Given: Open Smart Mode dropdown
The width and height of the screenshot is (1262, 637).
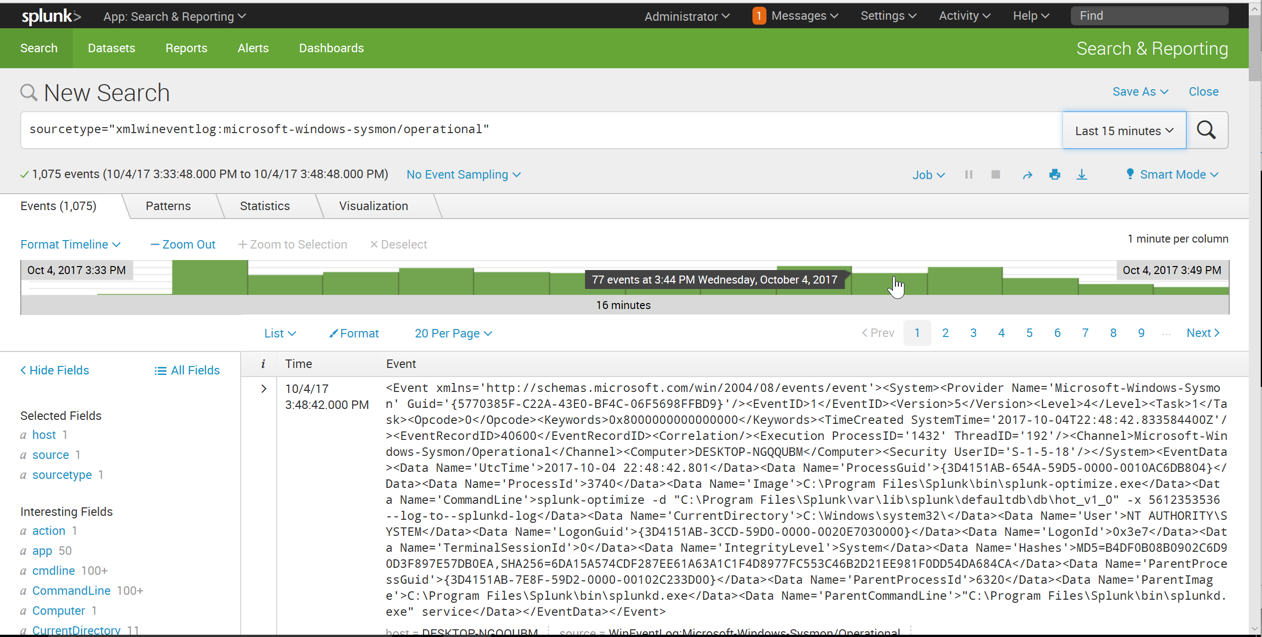Looking at the screenshot, I should [1172, 174].
